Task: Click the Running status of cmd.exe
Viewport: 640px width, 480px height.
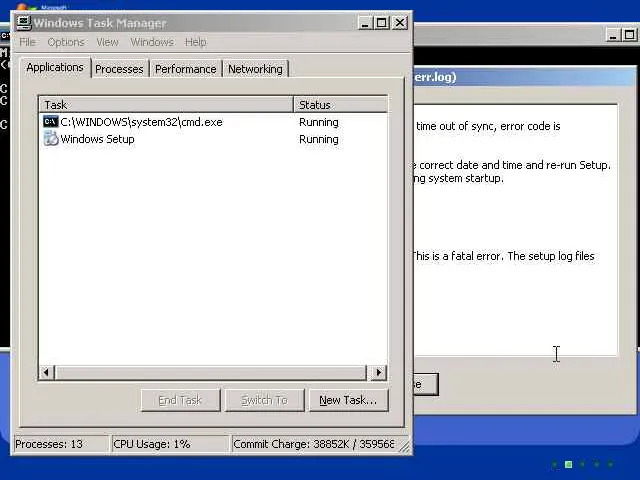Action: 318,122
